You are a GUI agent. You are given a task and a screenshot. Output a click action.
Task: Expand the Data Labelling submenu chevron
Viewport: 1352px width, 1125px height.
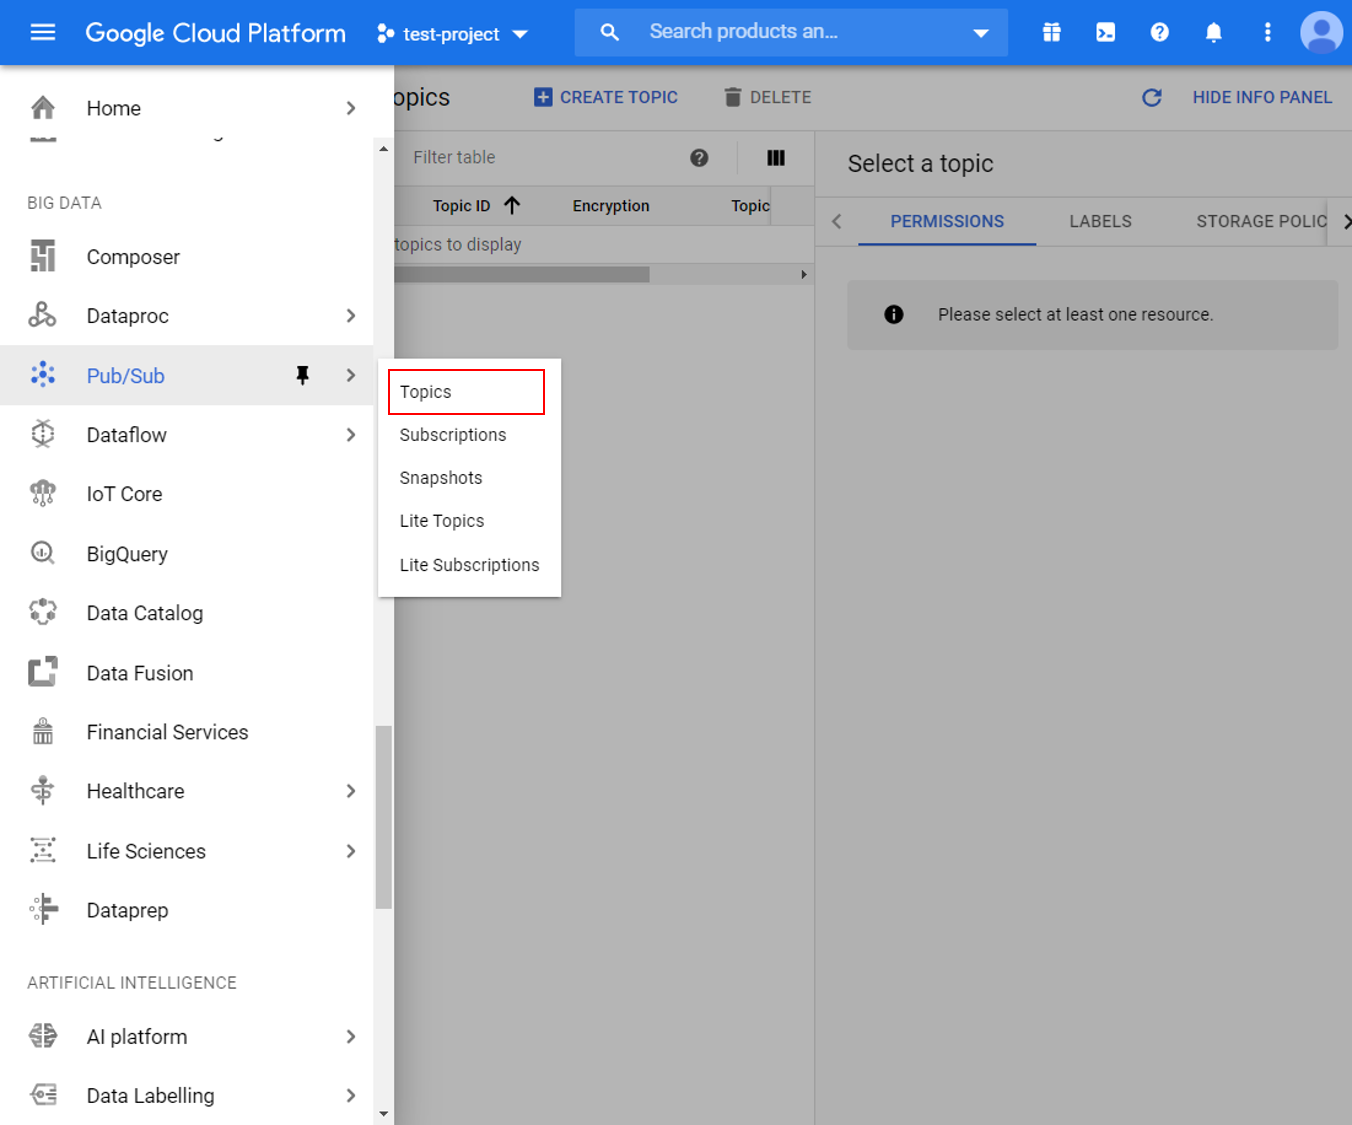351,1095
